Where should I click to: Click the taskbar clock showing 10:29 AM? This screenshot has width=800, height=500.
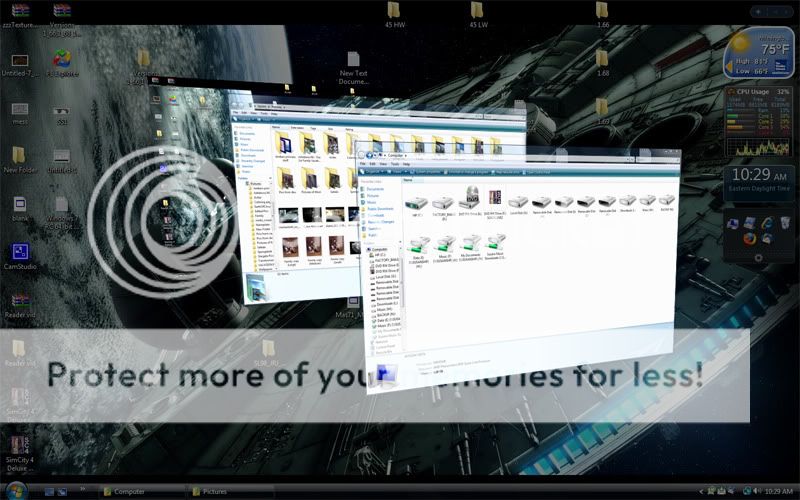tap(778, 491)
